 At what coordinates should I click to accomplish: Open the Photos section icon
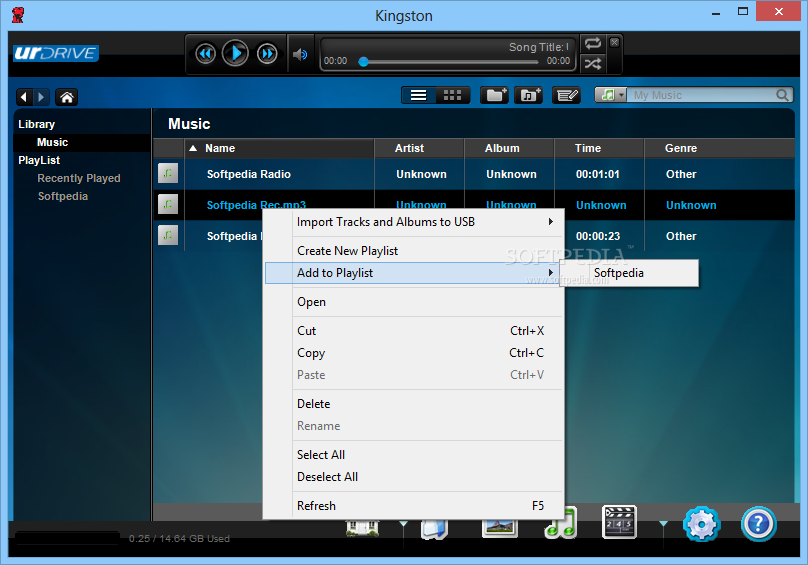tap(499, 527)
